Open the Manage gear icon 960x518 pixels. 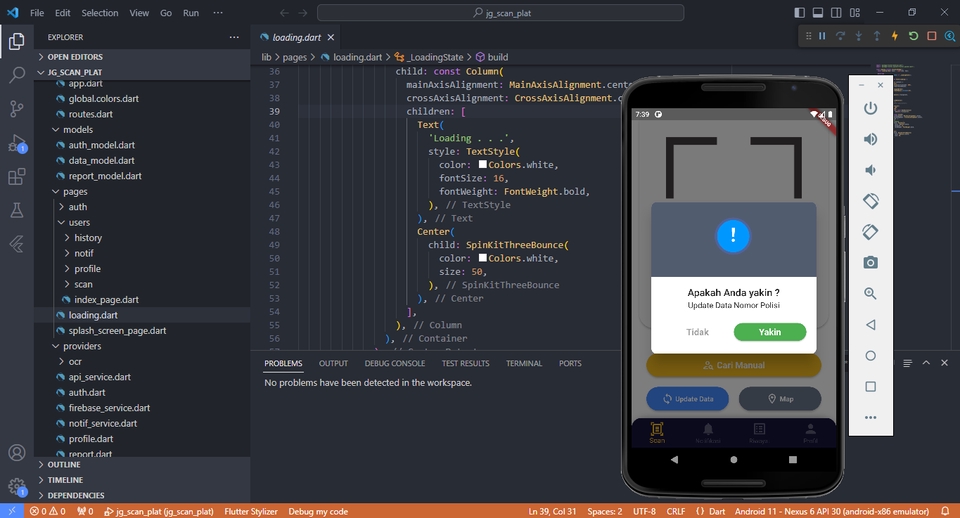(17, 487)
